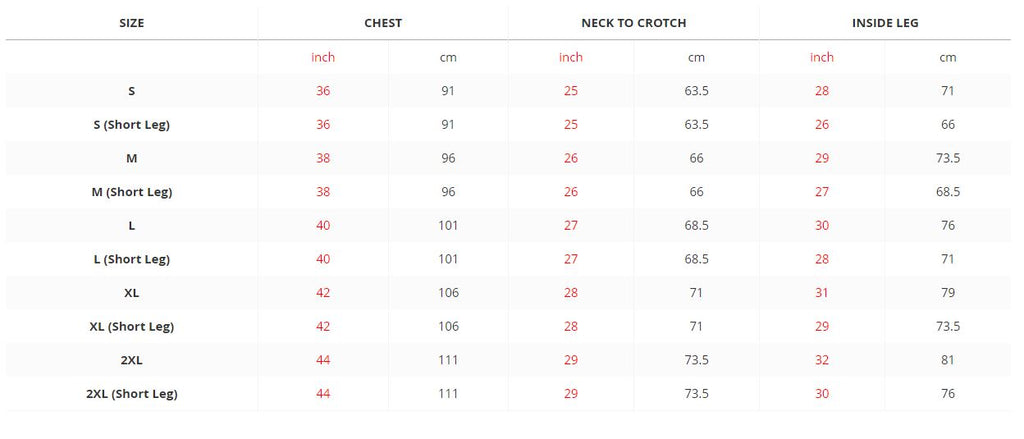Click the INSIDE LEG header

coord(885,23)
